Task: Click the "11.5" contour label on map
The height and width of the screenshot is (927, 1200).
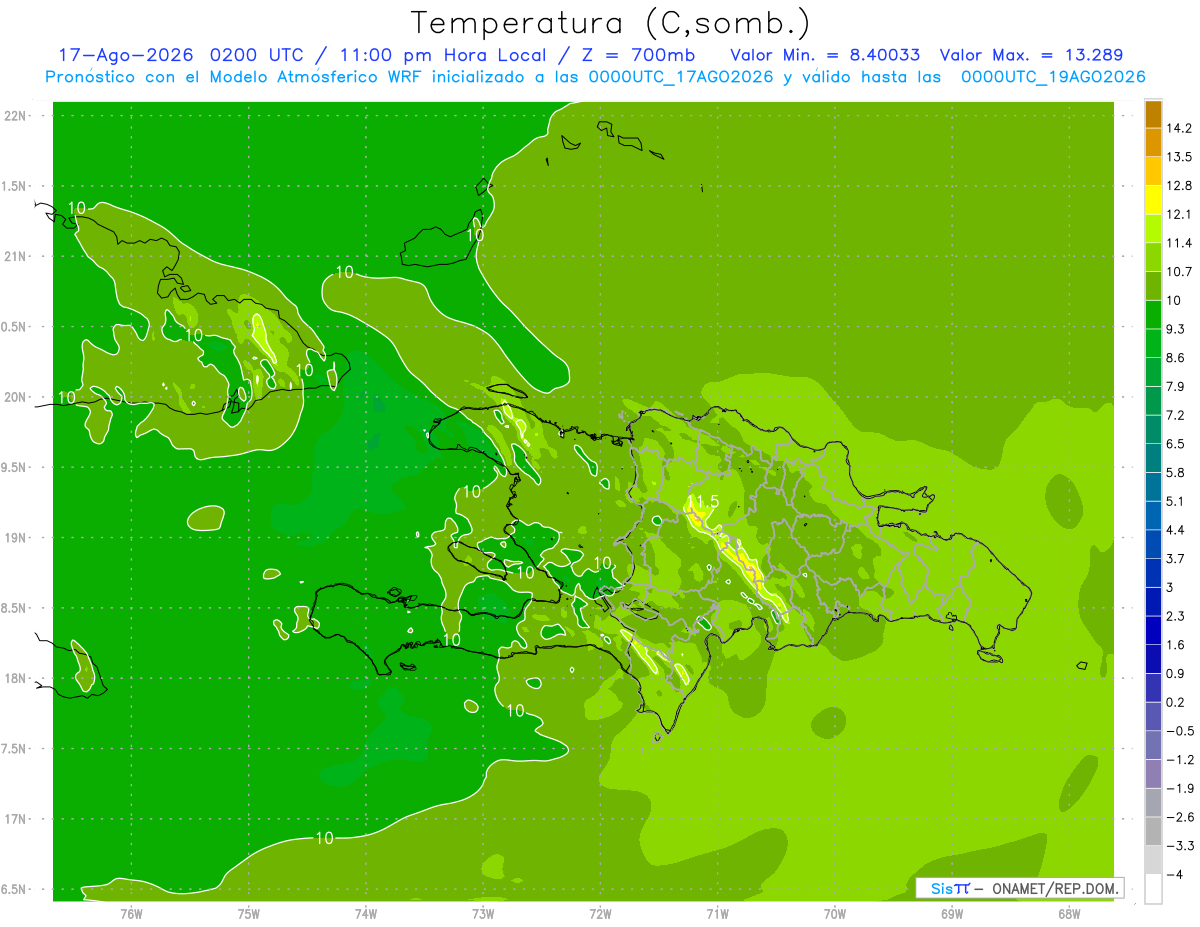Action: click(702, 501)
